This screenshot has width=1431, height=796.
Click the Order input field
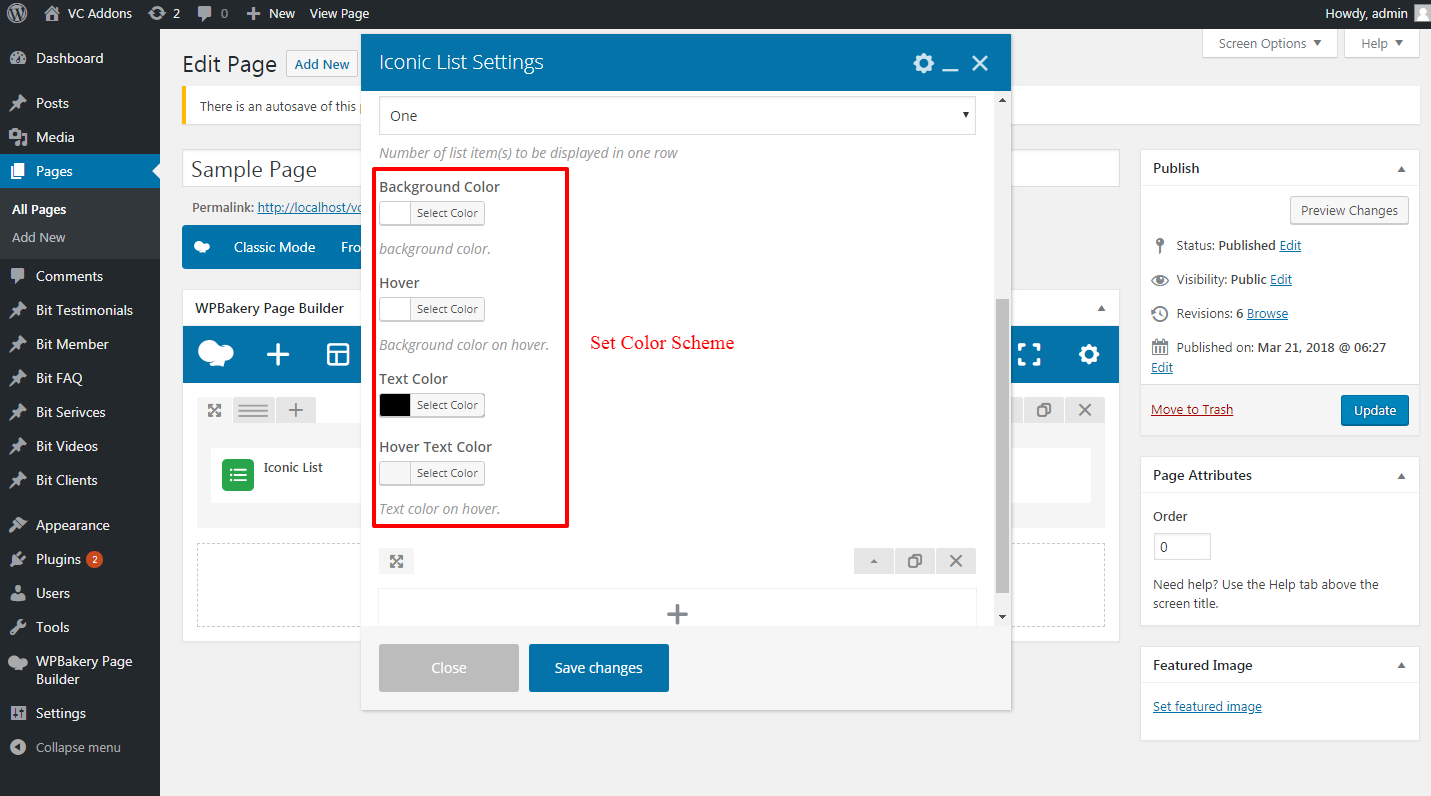click(1181, 547)
